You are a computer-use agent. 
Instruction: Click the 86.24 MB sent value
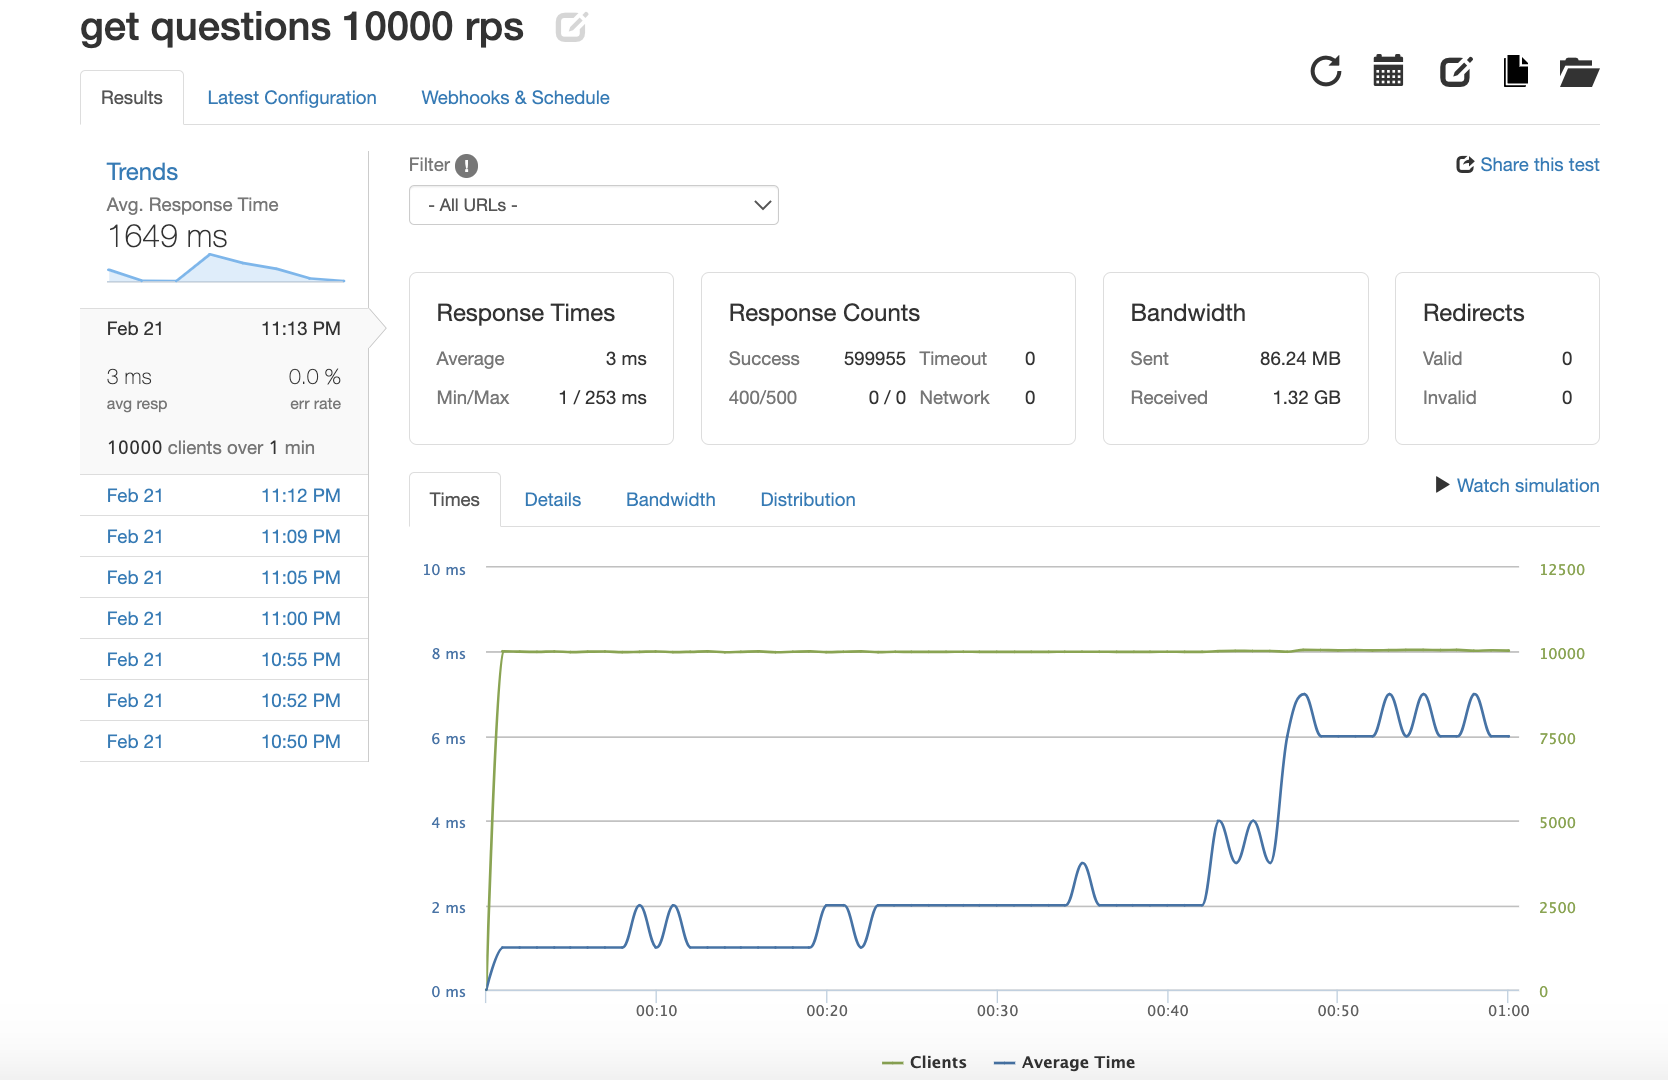(1300, 359)
